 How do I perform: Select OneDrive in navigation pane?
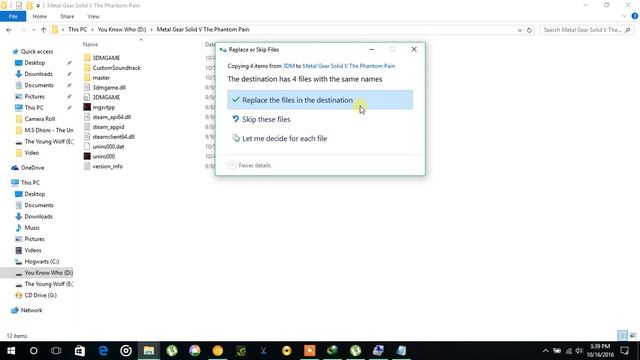[x=32, y=168]
